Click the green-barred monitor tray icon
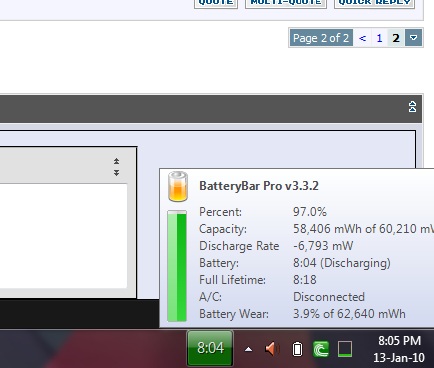The width and height of the screenshot is (434, 368). [345, 349]
